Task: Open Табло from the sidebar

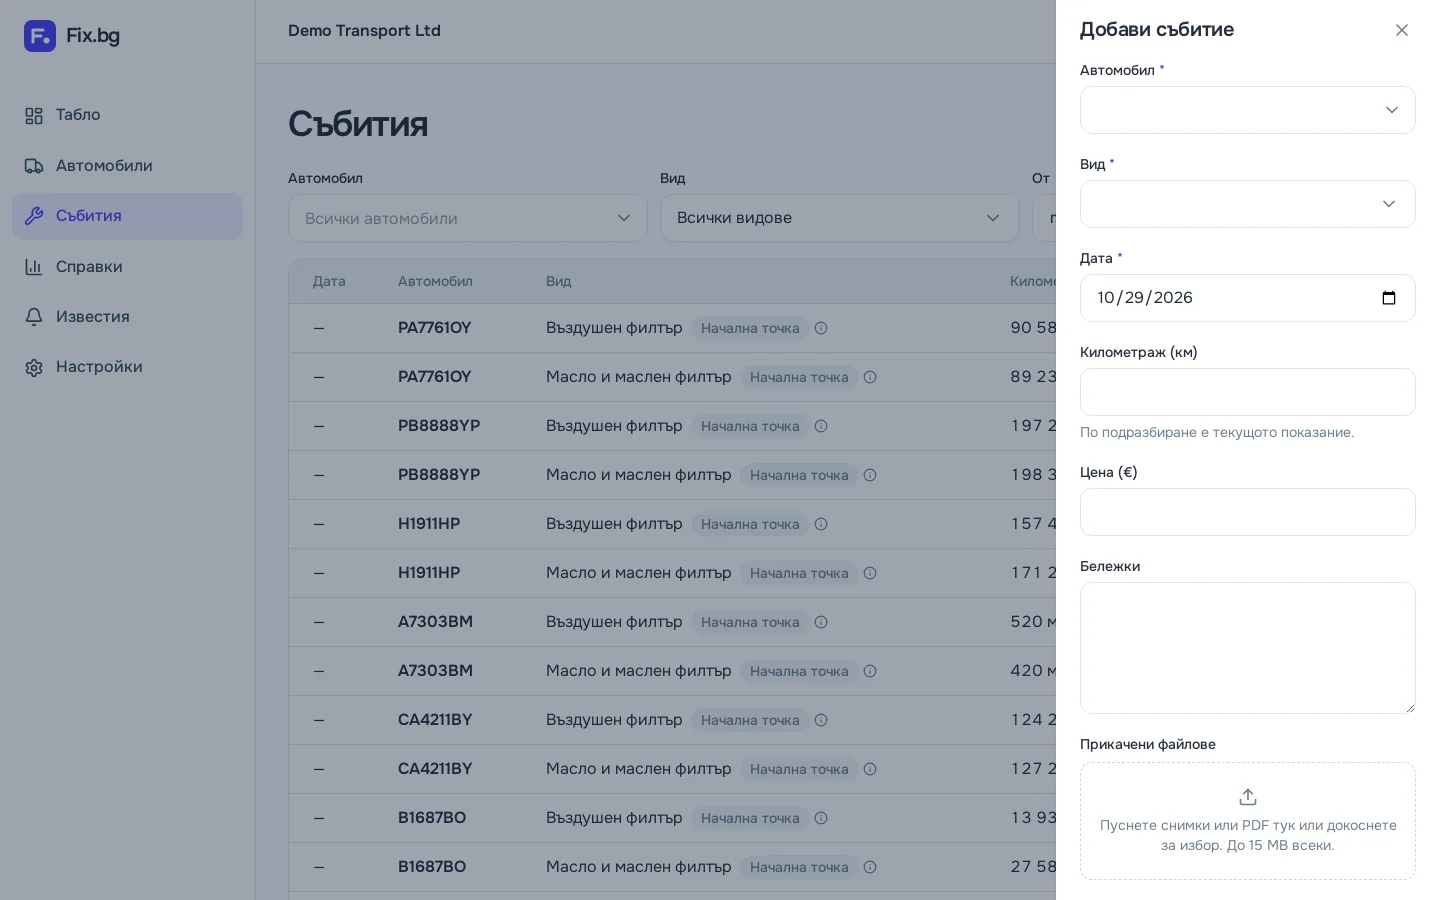Action: (127, 115)
